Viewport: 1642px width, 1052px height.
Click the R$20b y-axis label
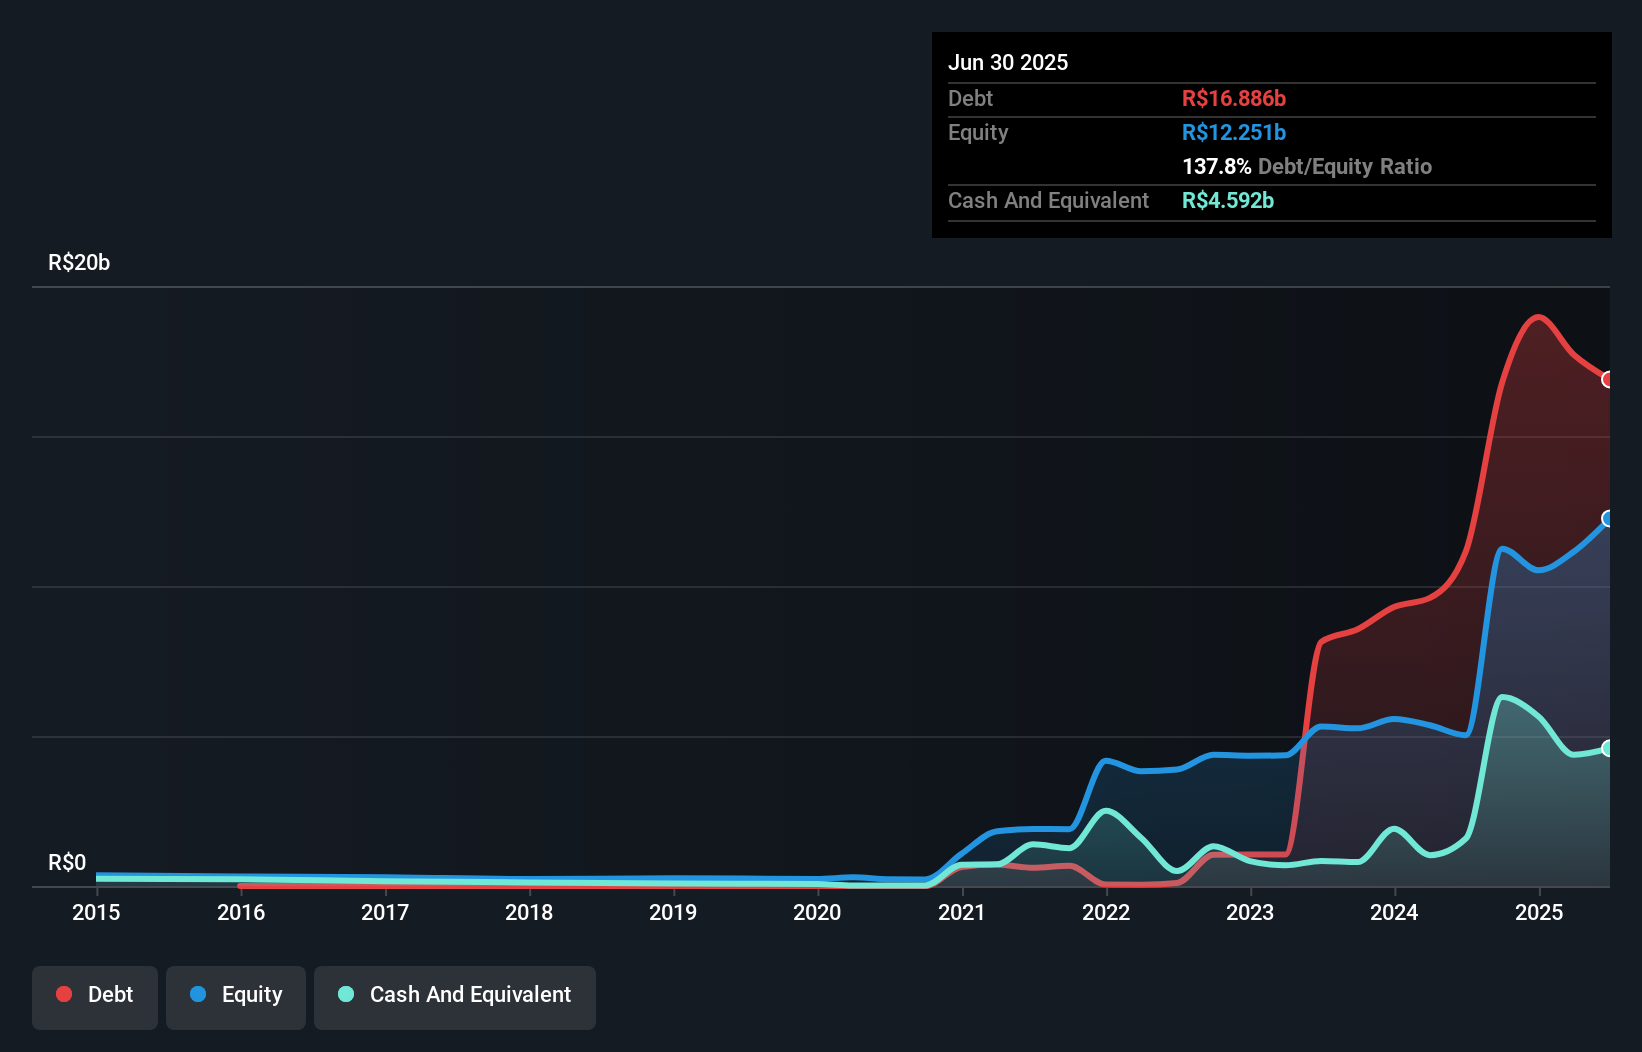(79, 262)
